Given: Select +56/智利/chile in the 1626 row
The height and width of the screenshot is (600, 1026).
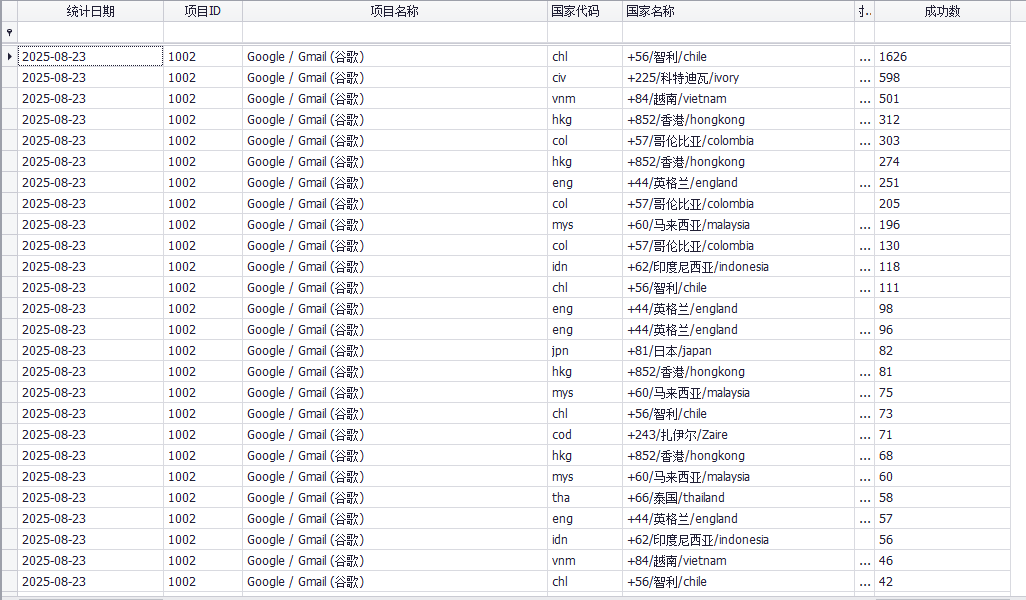Looking at the screenshot, I should tap(738, 57).
